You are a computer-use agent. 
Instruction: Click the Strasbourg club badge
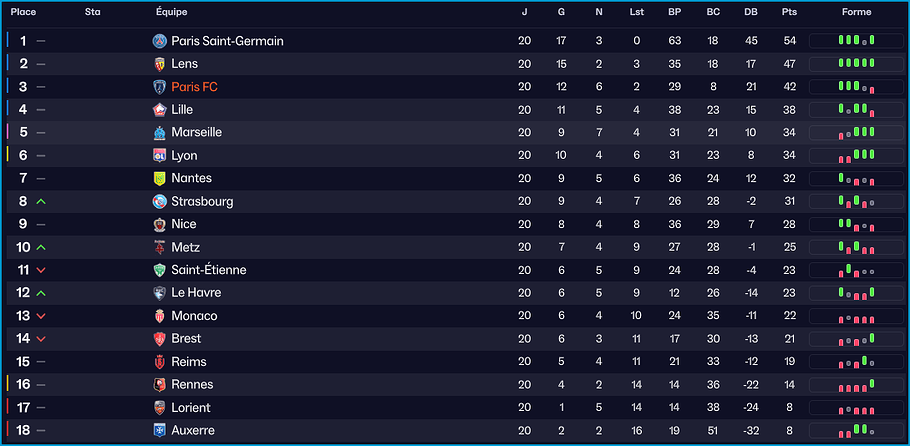(159, 201)
